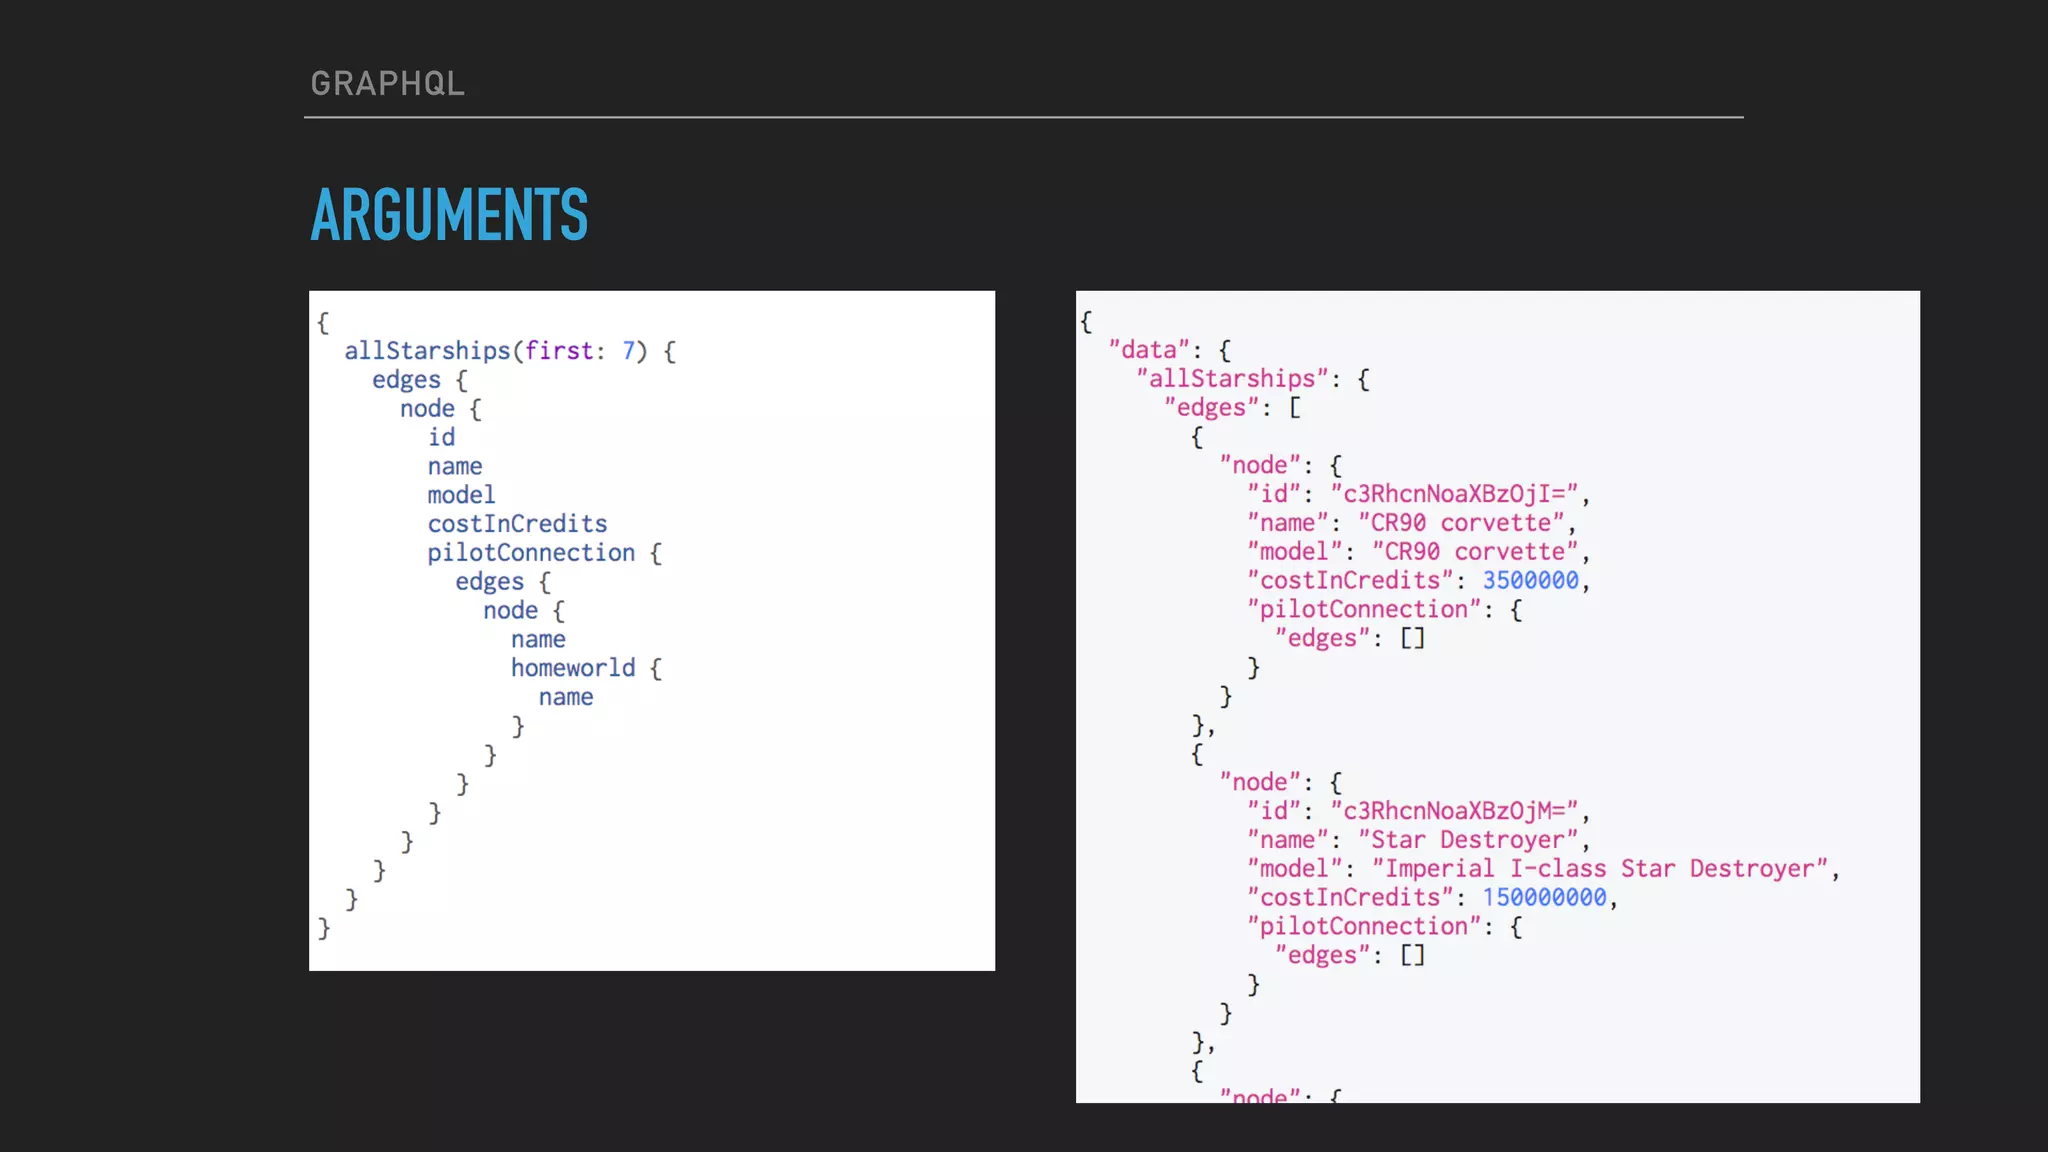This screenshot has height=1152, width=2048.
Task: Click the id value c3RhcnNoaXBzOjI=
Action: pyautogui.click(x=1454, y=494)
